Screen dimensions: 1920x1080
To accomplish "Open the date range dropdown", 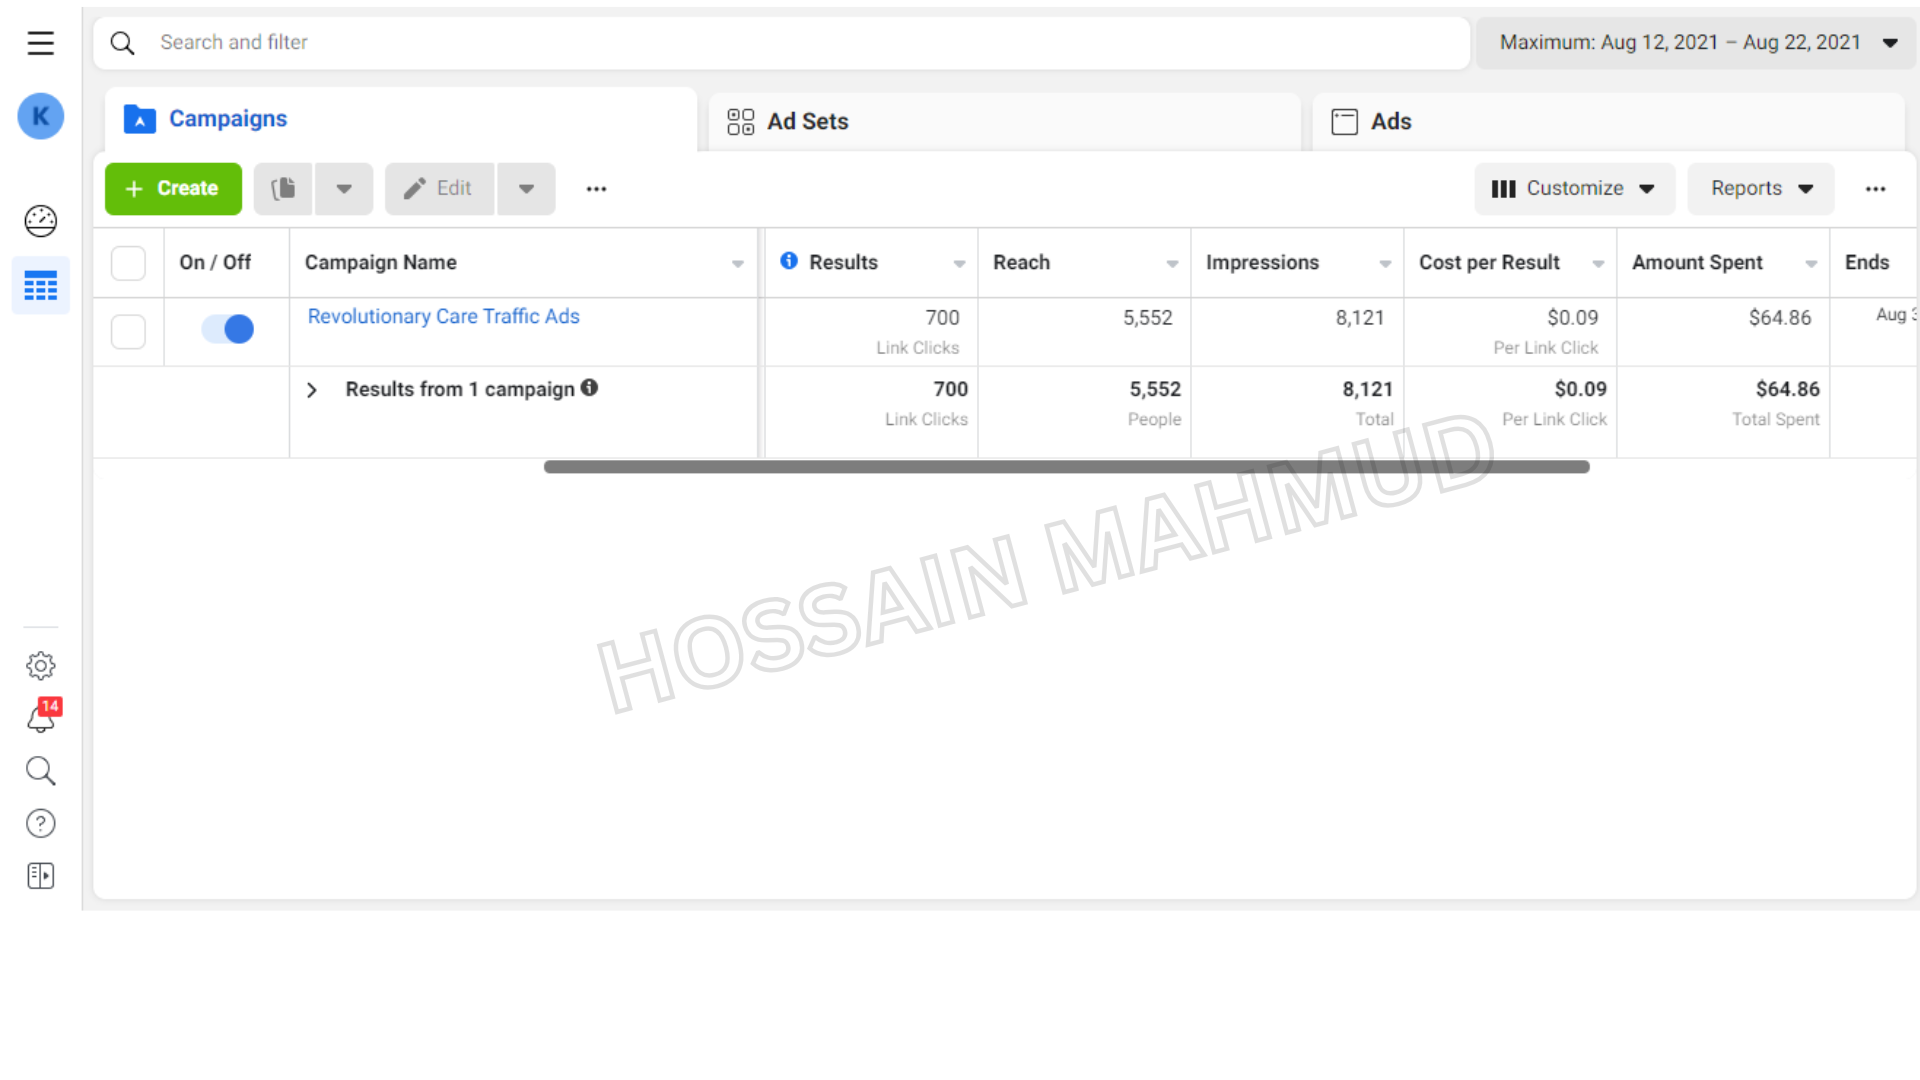I will click(x=1697, y=43).
